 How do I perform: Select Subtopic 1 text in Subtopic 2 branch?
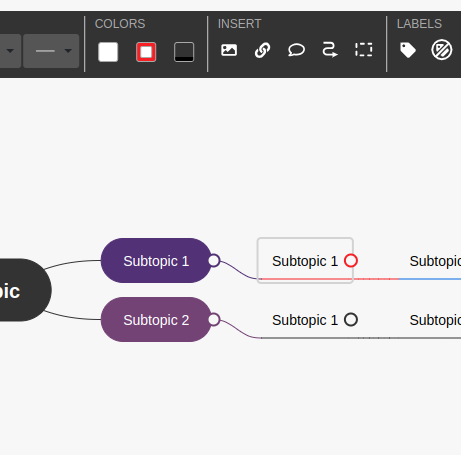(x=305, y=320)
